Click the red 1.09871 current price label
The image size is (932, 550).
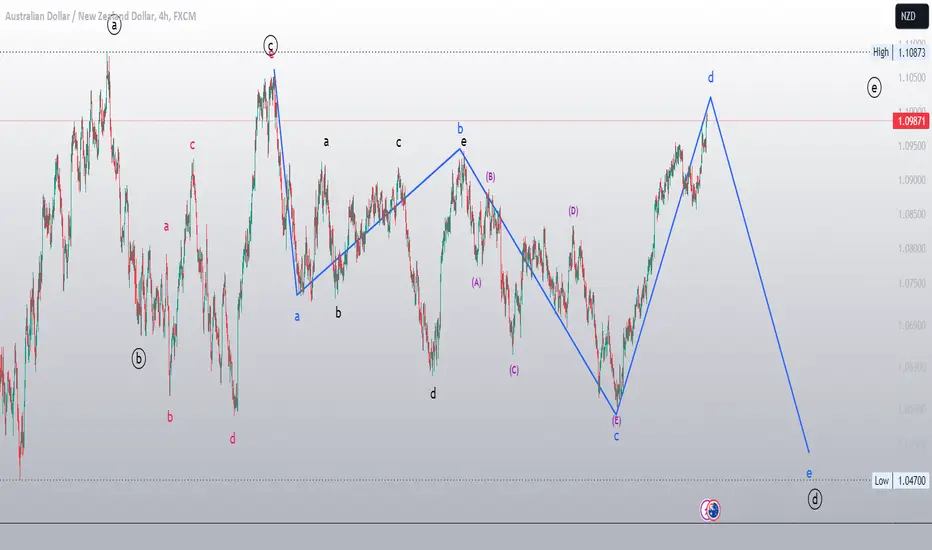click(911, 121)
